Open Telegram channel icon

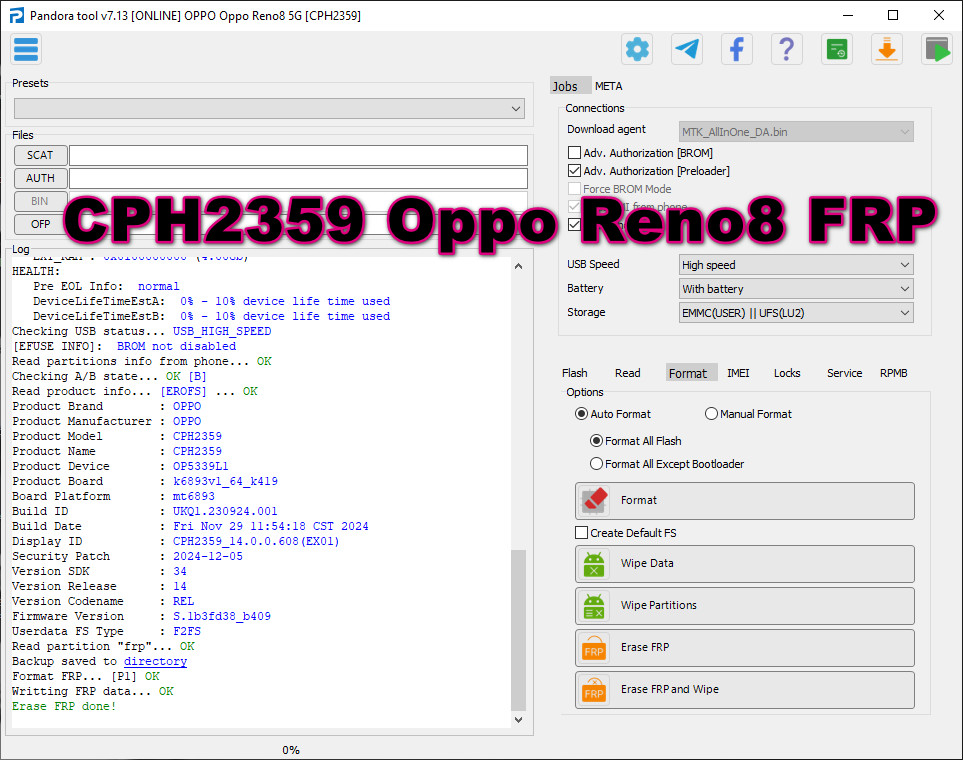(x=687, y=49)
